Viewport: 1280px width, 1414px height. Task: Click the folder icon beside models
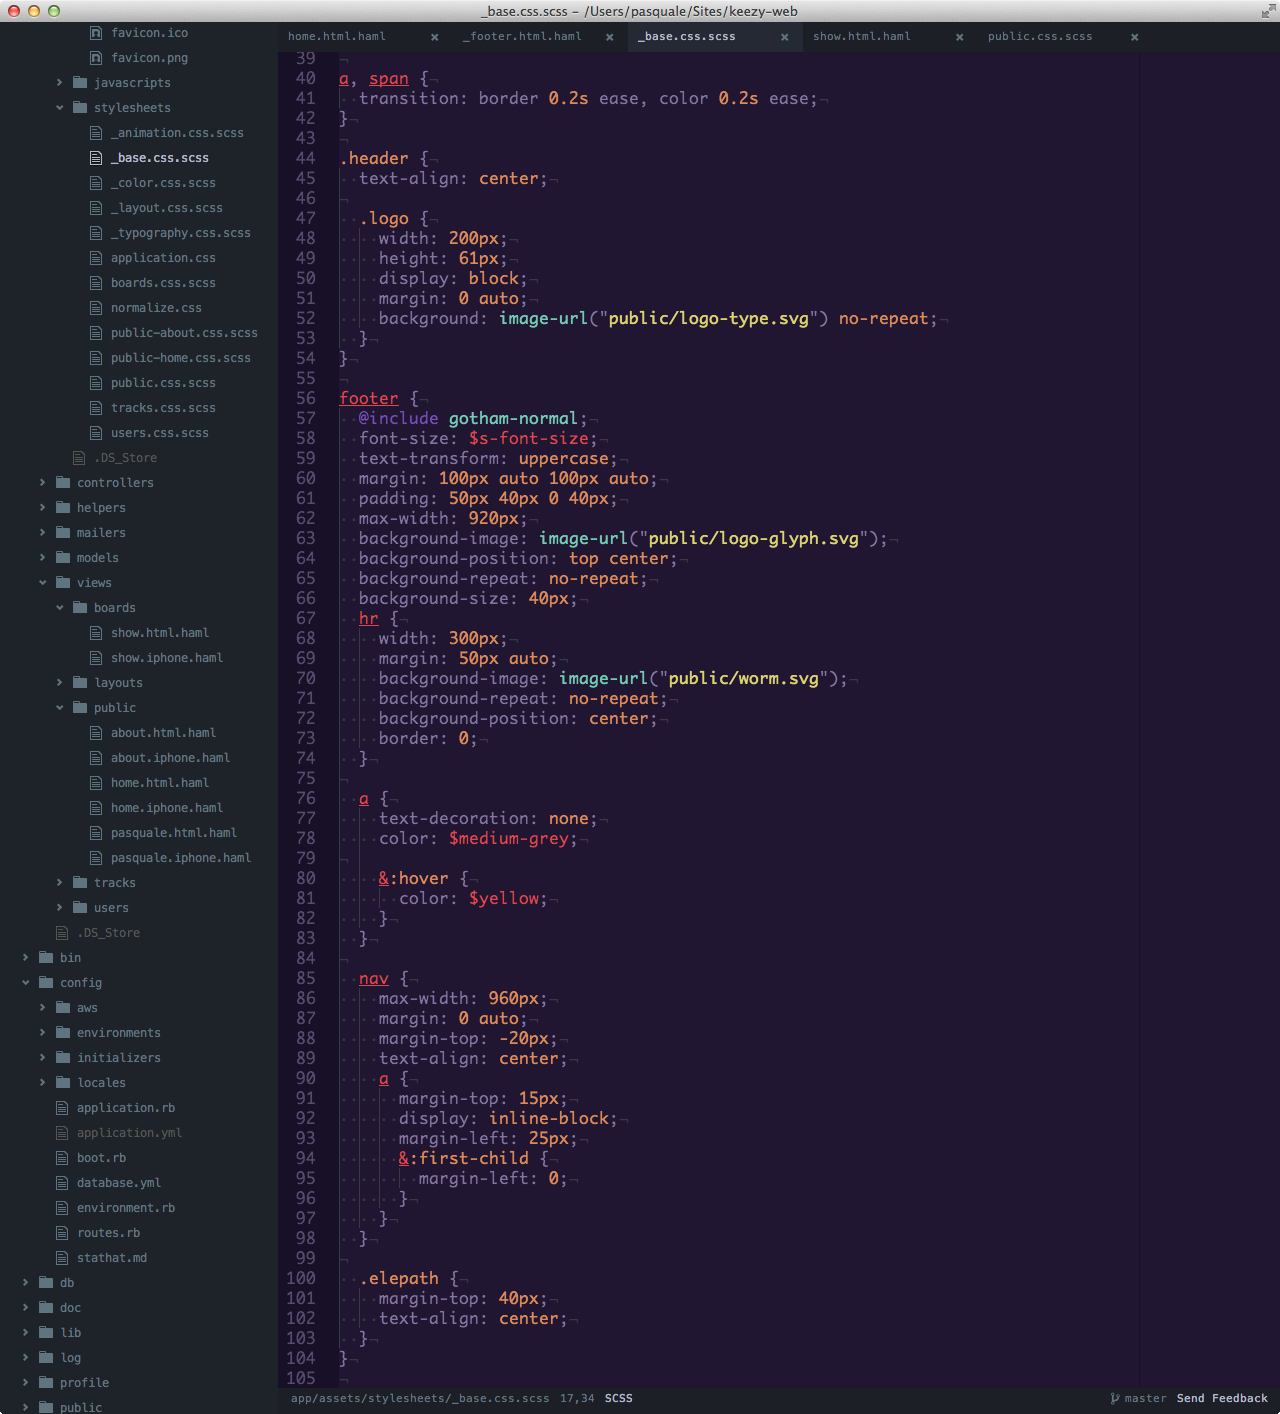click(63, 558)
